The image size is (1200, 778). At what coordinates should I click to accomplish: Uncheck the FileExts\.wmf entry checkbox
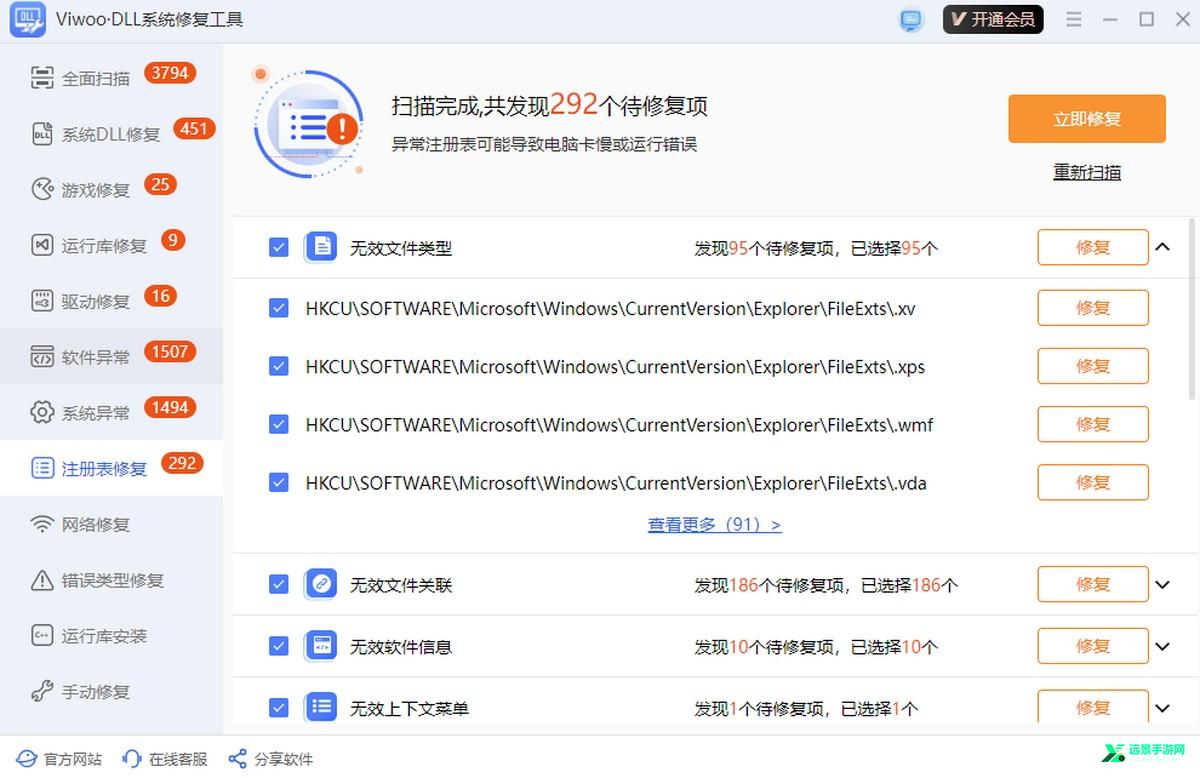[279, 424]
